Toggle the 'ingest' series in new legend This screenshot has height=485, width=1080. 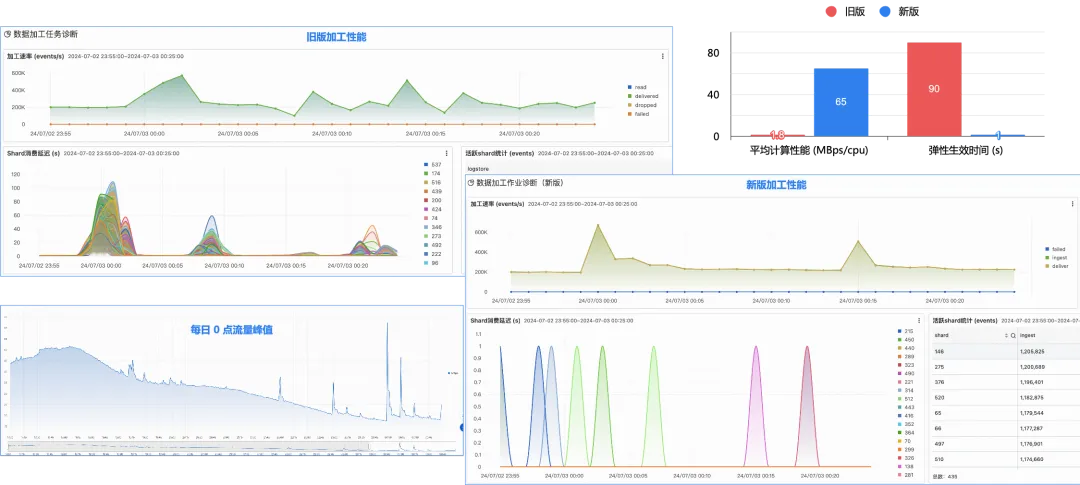point(1058,257)
